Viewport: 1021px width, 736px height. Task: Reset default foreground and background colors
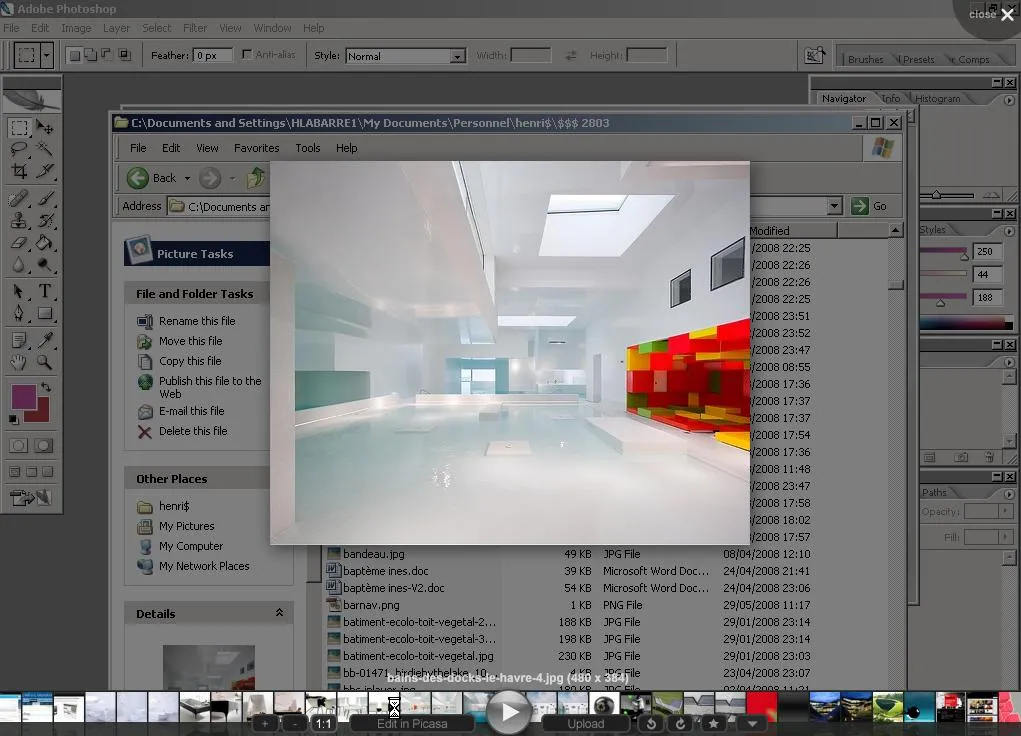pyautogui.click(x=14, y=419)
